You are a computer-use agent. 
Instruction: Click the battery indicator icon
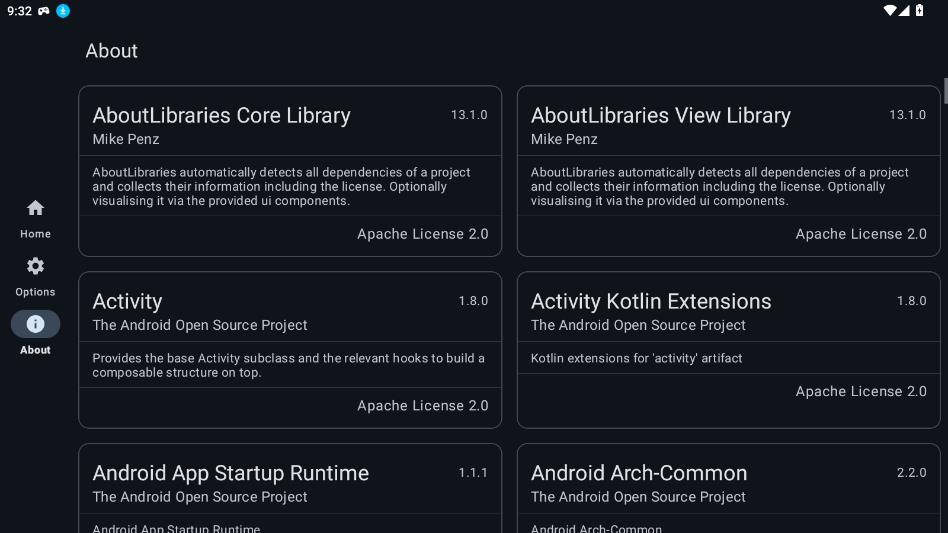(919, 11)
